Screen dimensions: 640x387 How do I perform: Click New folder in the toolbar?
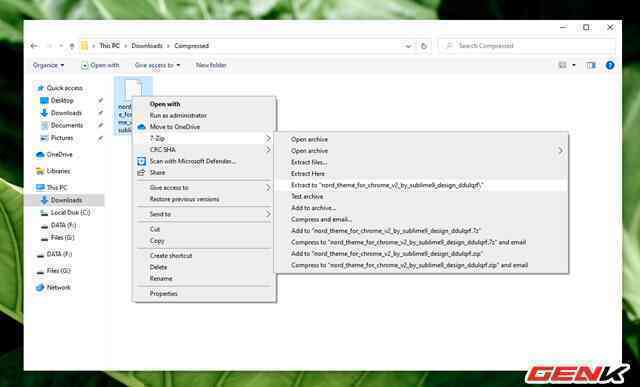pyautogui.click(x=211, y=65)
